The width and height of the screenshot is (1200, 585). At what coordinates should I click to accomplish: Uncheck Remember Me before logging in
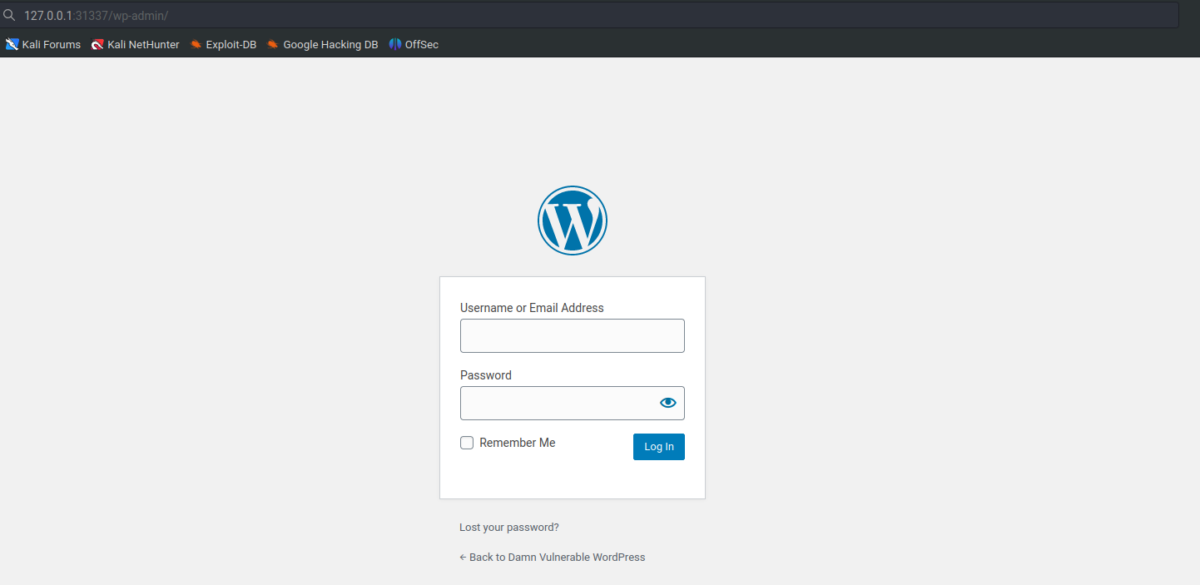click(466, 442)
